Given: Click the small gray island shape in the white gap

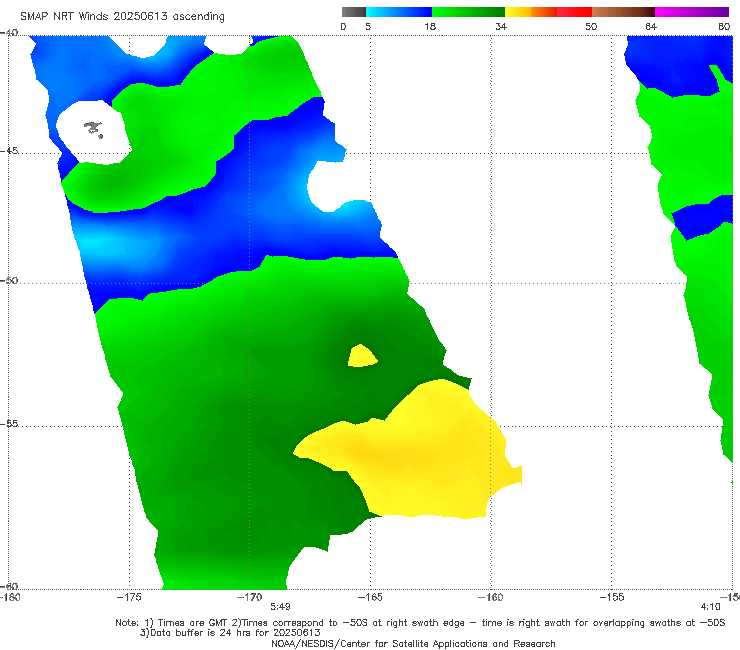Looking at the screenshot, I should click(x=93, y=129).
